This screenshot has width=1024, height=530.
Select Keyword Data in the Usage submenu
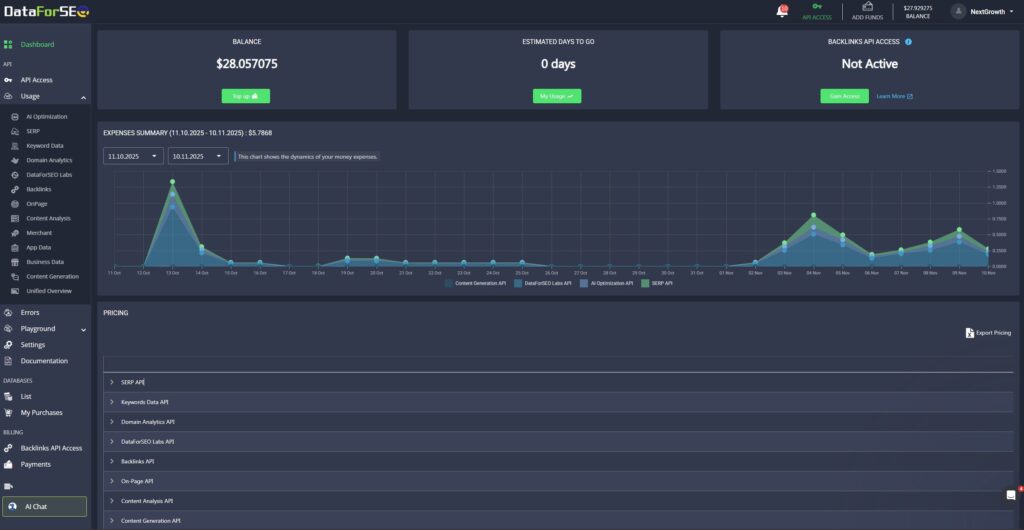click(44, 146)
